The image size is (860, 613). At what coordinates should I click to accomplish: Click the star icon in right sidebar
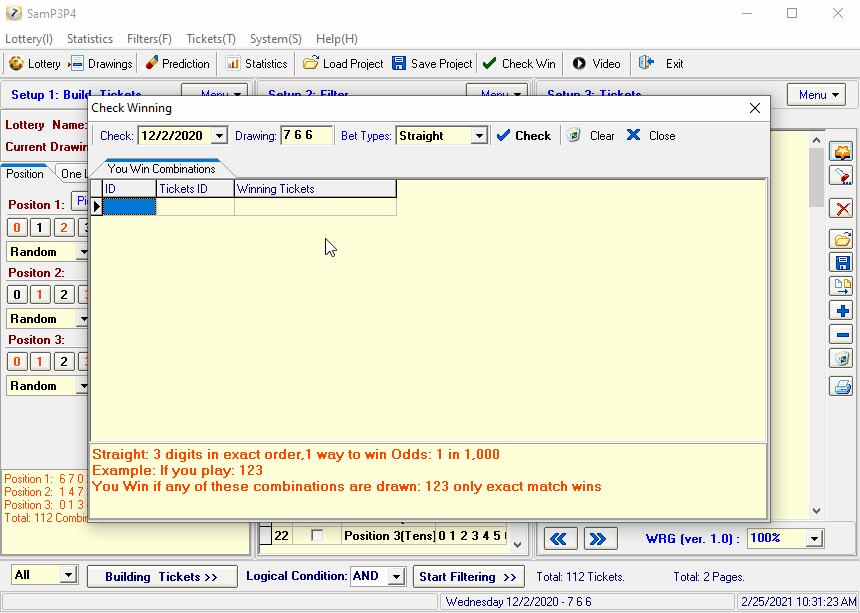[x=842, y=151]
